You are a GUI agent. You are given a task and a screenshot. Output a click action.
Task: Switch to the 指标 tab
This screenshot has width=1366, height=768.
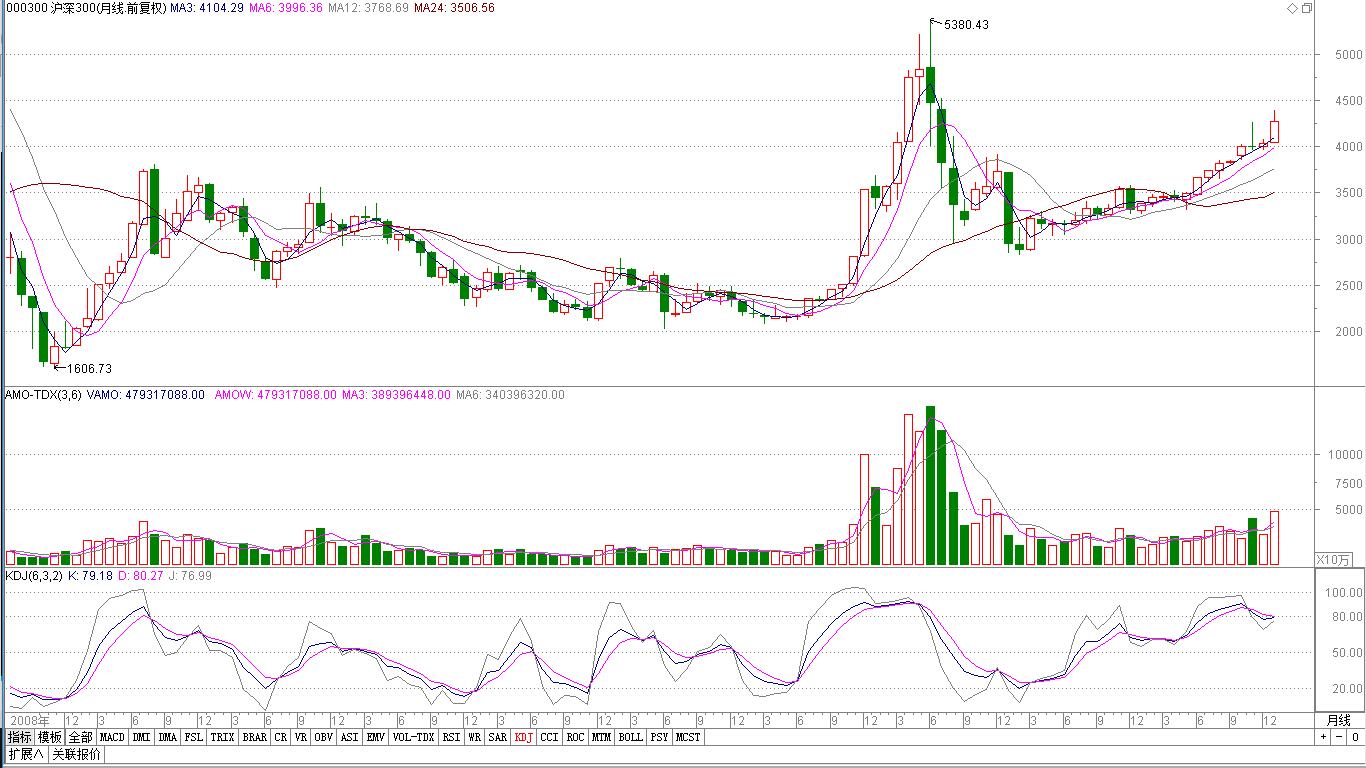pos(19,737)
